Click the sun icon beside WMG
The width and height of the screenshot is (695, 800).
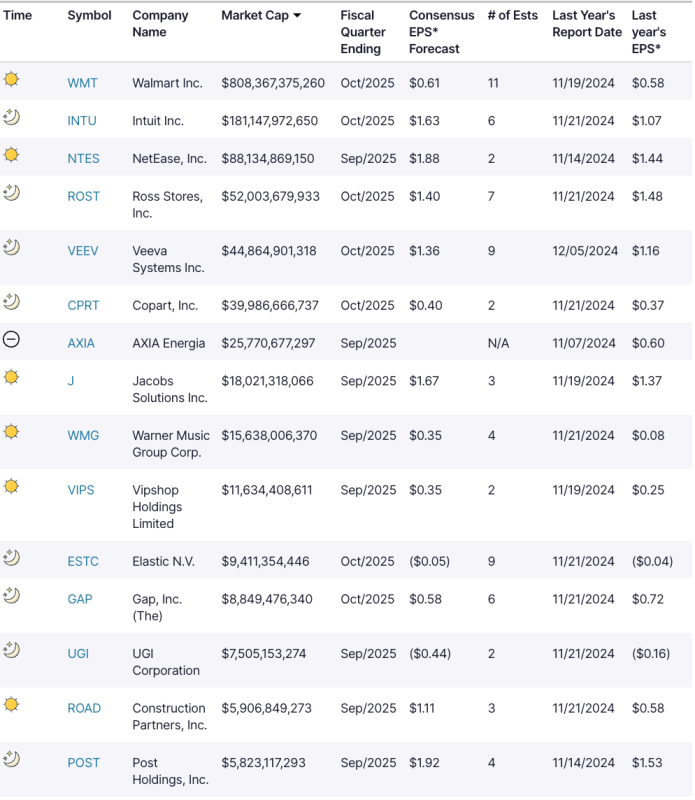pyautogui.click(x=11, y=432)
